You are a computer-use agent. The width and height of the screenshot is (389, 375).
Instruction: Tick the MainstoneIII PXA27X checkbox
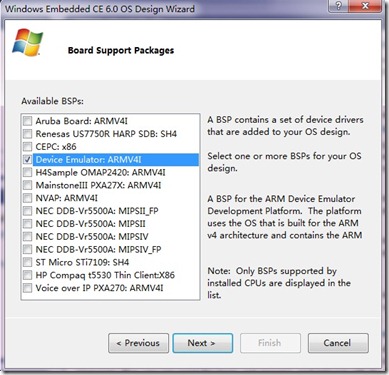click(x=28, y=185)
